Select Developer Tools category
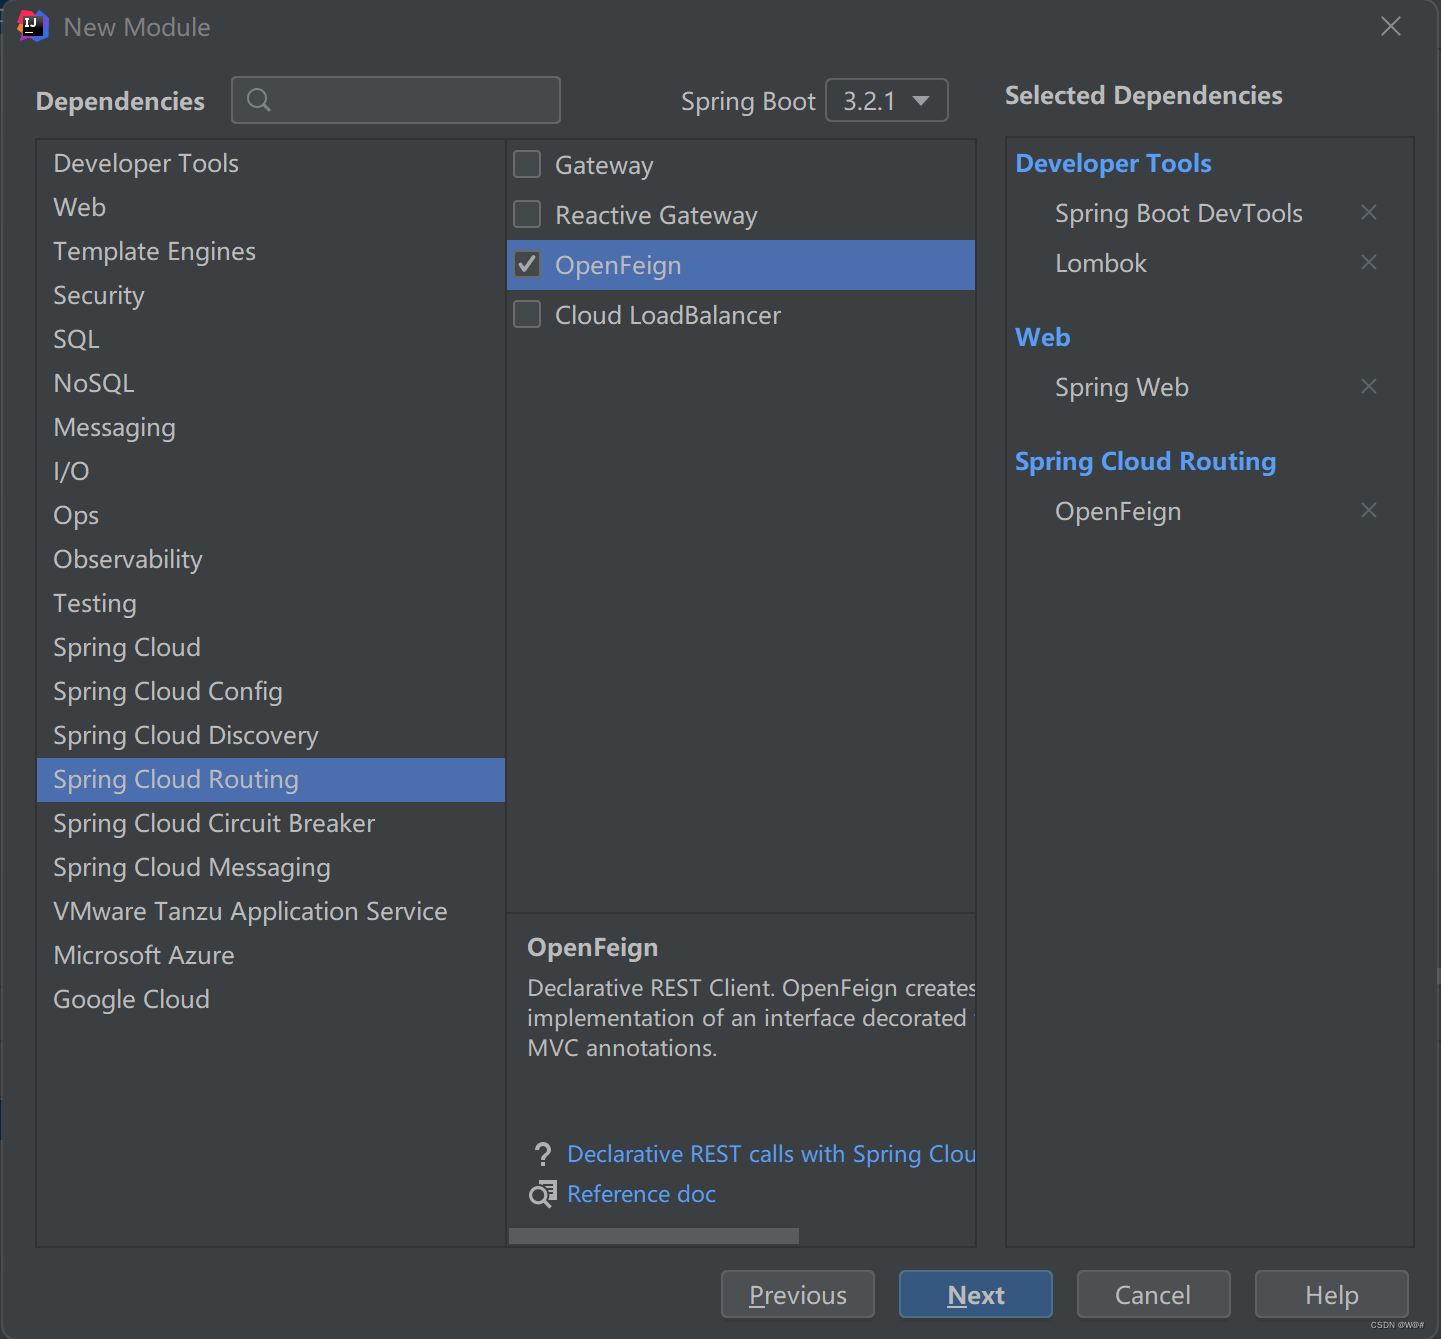 271,163
